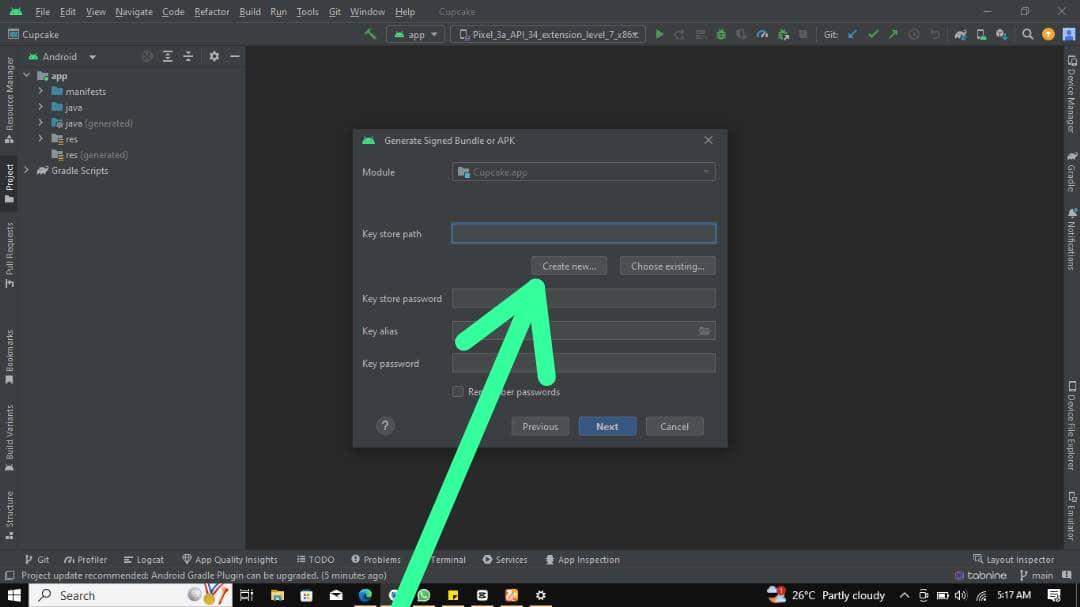Click the main Git branch in status bar
Screen dimensions: 1080x607
1036,575
